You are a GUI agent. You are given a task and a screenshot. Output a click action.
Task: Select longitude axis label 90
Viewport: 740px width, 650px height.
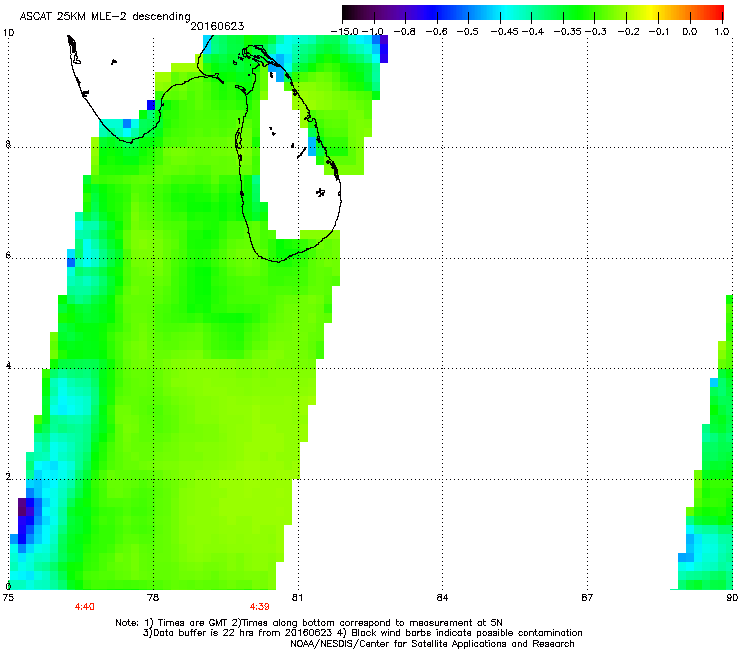732,598
